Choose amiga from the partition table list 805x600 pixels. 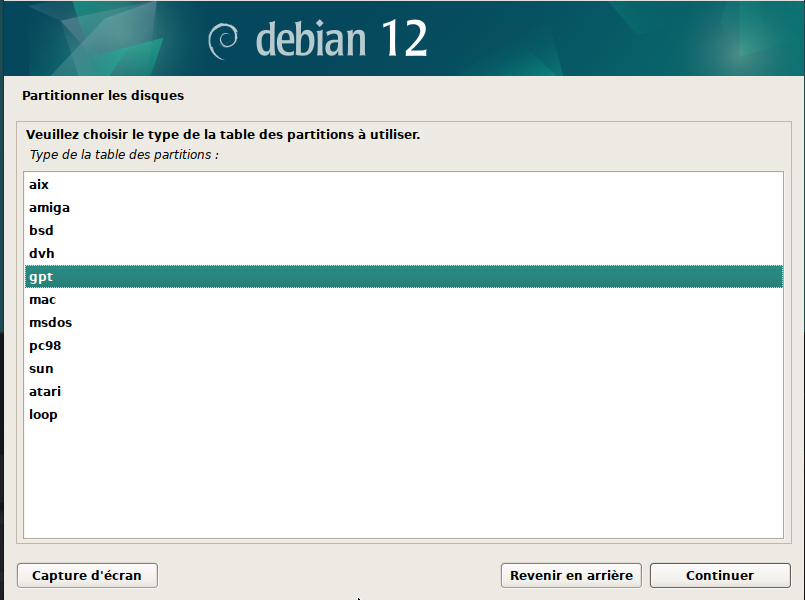[404, 208]
